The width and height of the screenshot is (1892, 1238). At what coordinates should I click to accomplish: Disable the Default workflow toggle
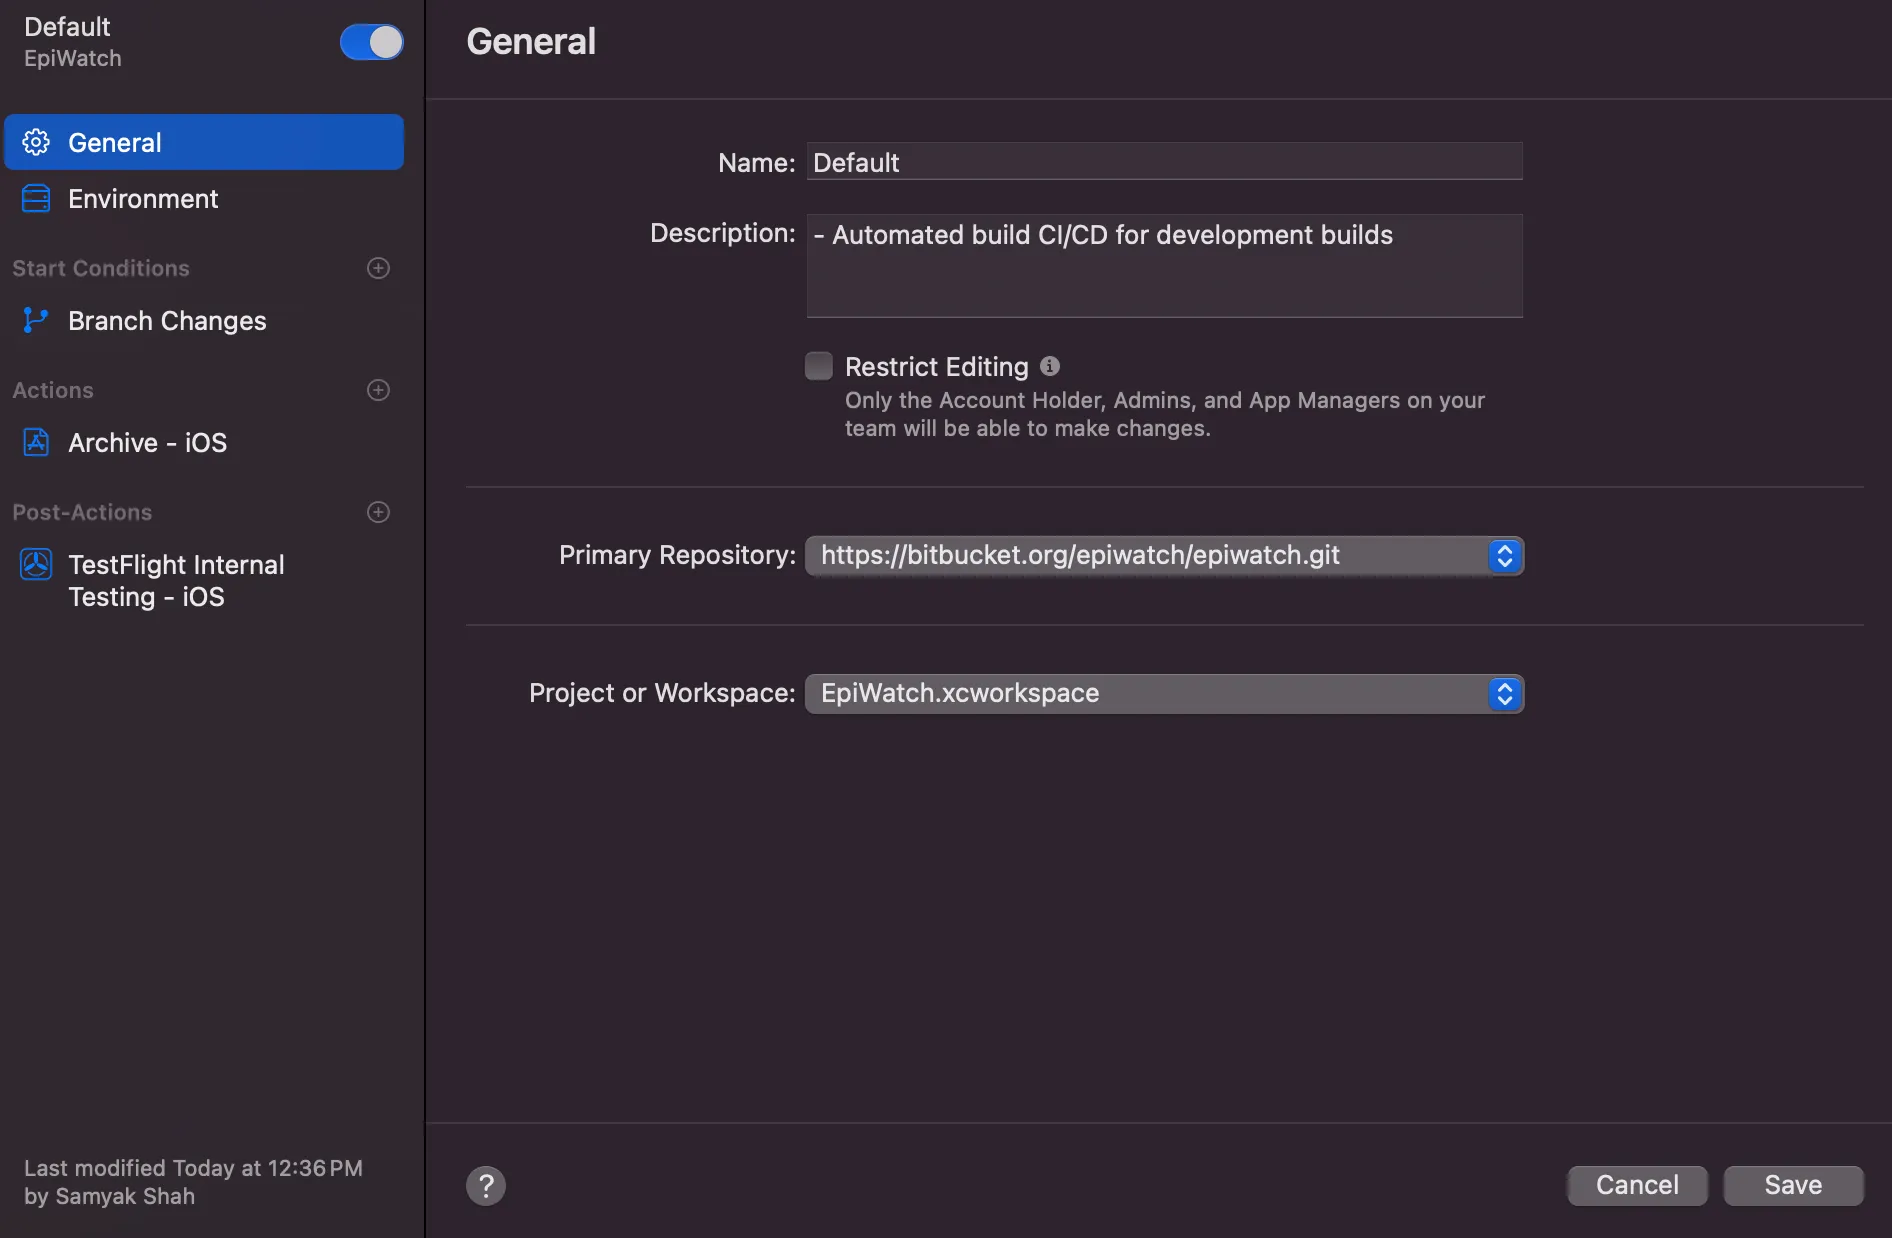coord(371,42)
